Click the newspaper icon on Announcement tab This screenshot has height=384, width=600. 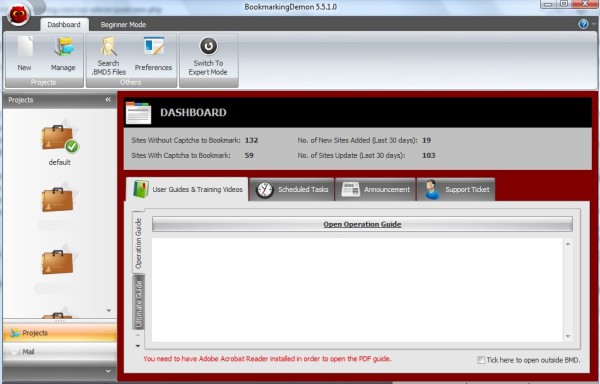click(351, 190)
